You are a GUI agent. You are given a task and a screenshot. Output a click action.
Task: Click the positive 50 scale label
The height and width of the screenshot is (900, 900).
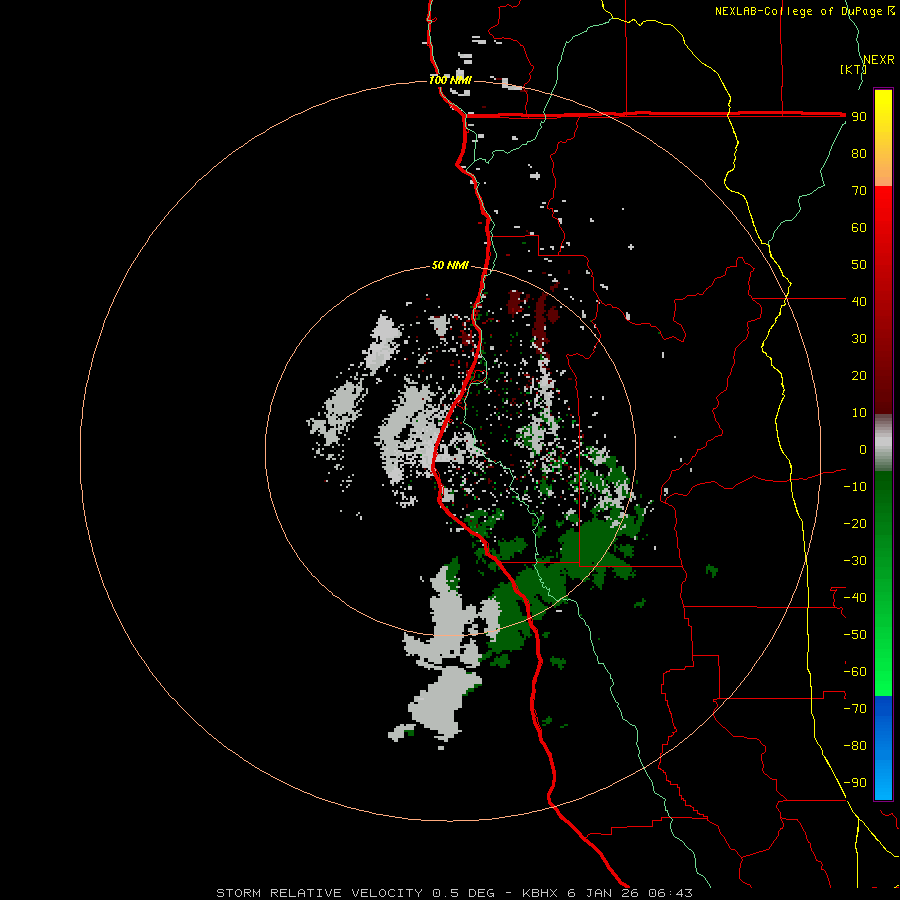click(x=859, y=265)
